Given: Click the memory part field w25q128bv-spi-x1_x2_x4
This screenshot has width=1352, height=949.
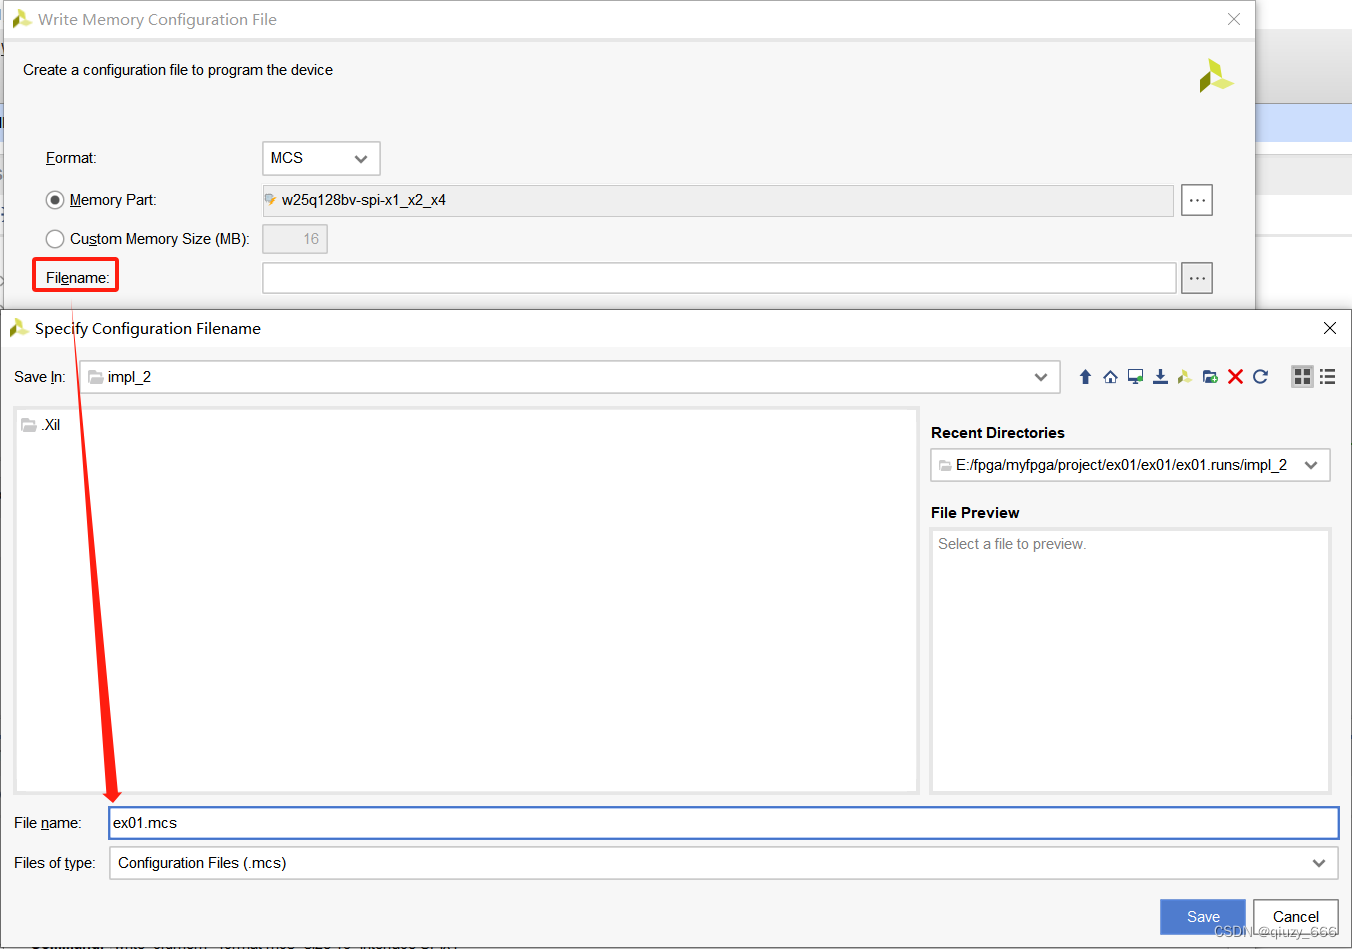Looking at the screenshot, I should [718, 200].
